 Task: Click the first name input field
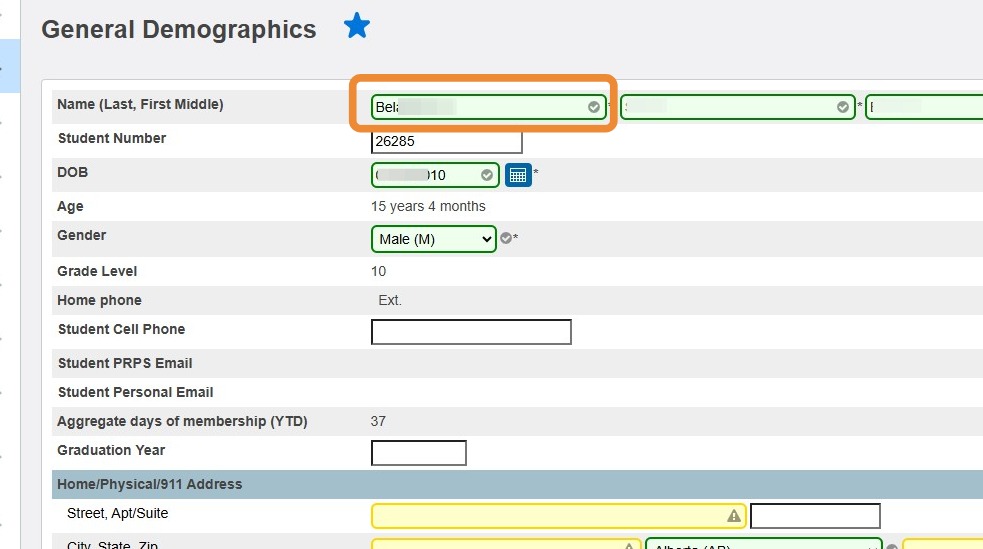pos(730,107)
